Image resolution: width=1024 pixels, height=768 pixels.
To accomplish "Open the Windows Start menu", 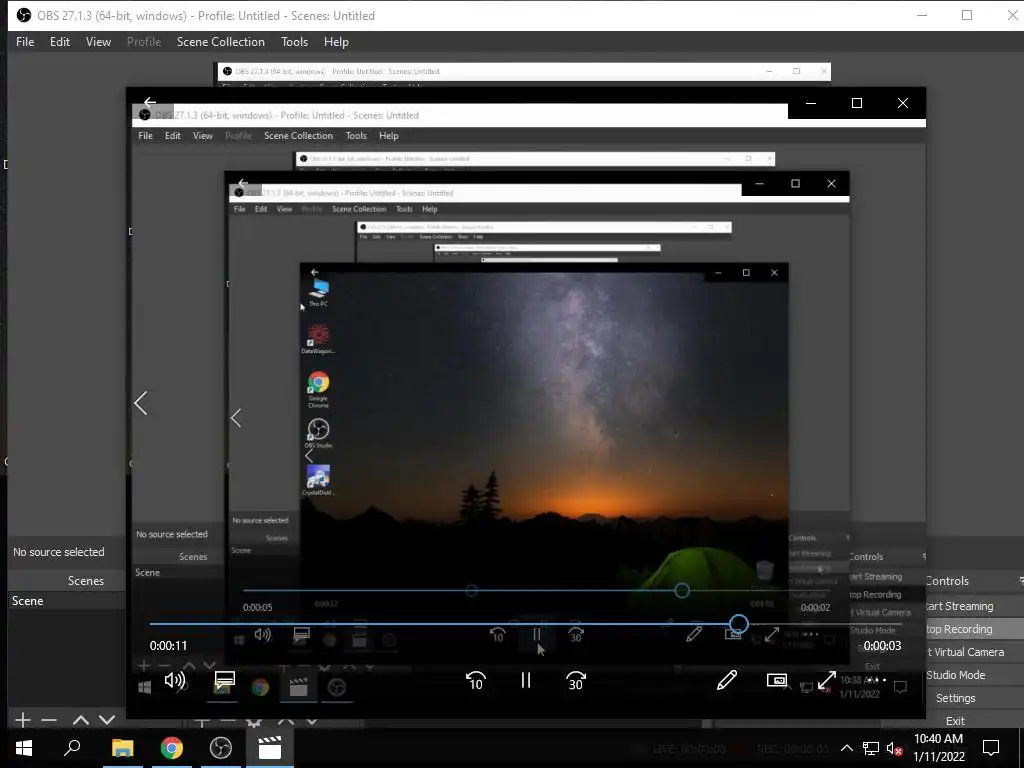I will (24, 748).
